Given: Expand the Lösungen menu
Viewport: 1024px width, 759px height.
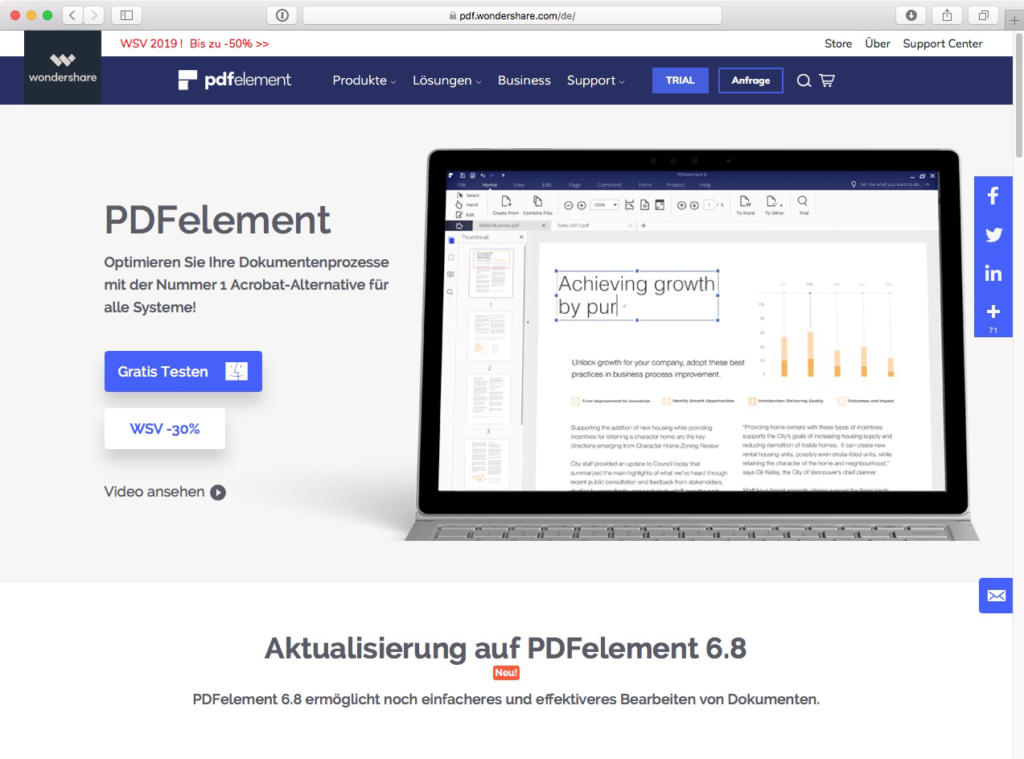Looking at the screenshot, I should point(447,80).
